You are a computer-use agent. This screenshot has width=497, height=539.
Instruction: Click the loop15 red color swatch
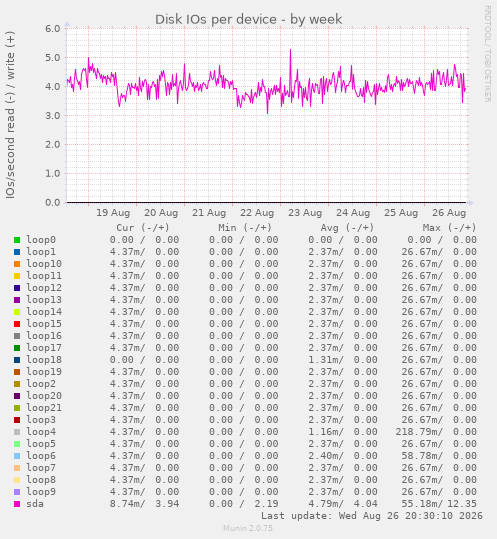[x=17, y=324]
